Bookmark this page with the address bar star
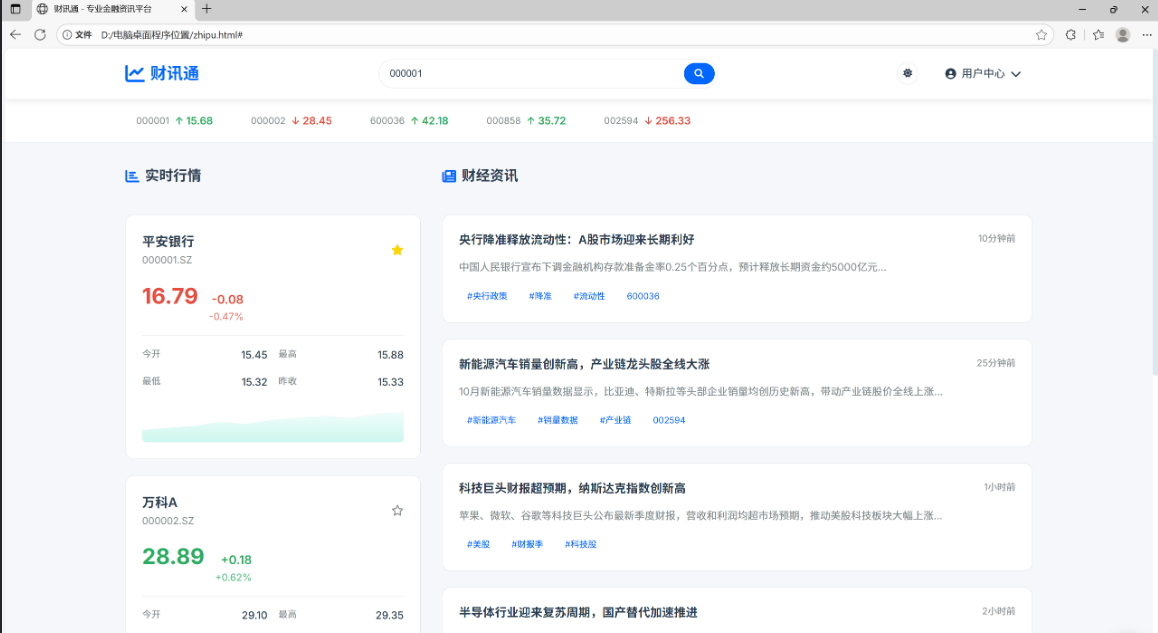Image resolution: width=1158 pixels, height=633 pixels. (1041, 34)
